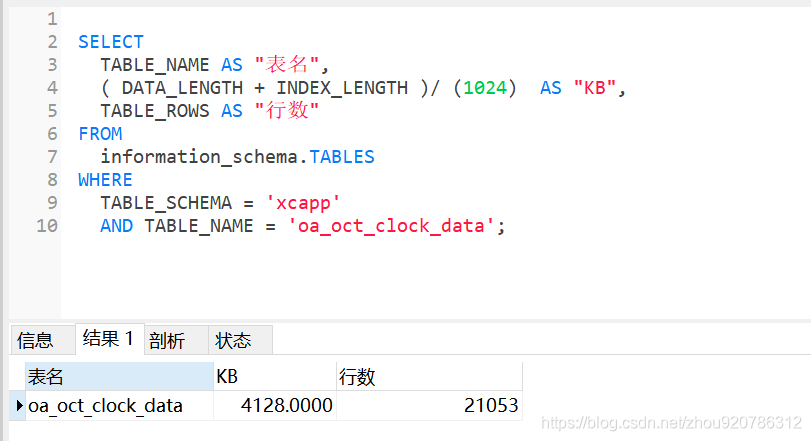Viewport: 811px width, 441px height.
Task: Click the 'xcapp' string in the editor
Action: [303, 203]
